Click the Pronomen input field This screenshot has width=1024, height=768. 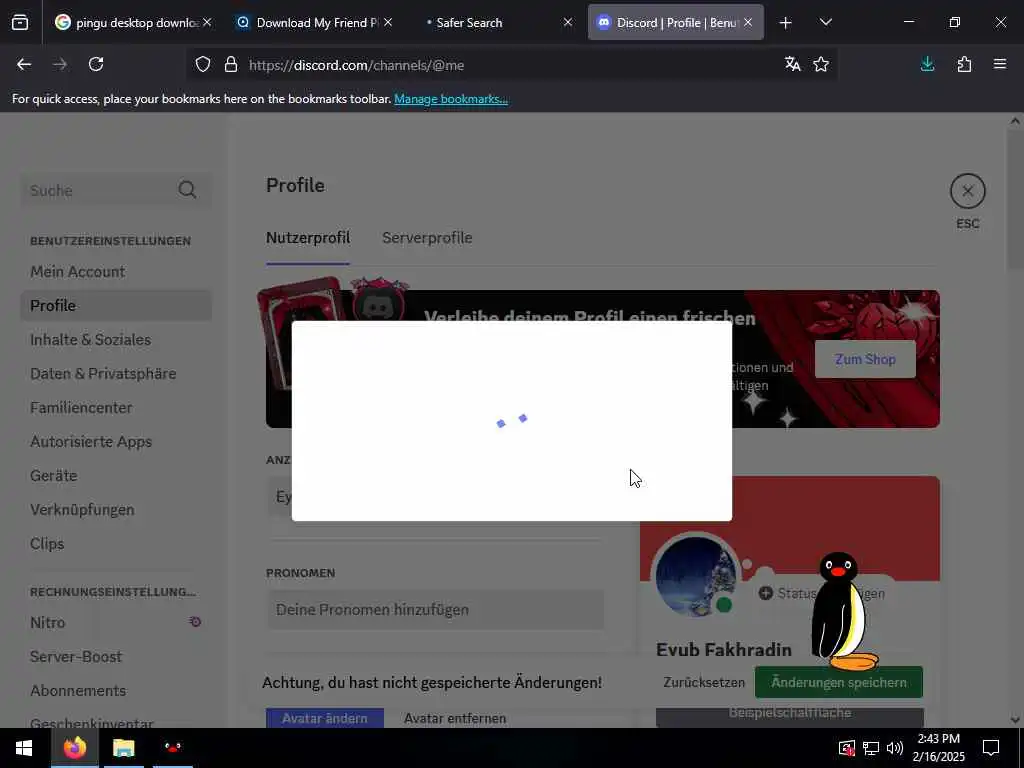(436, 609)
